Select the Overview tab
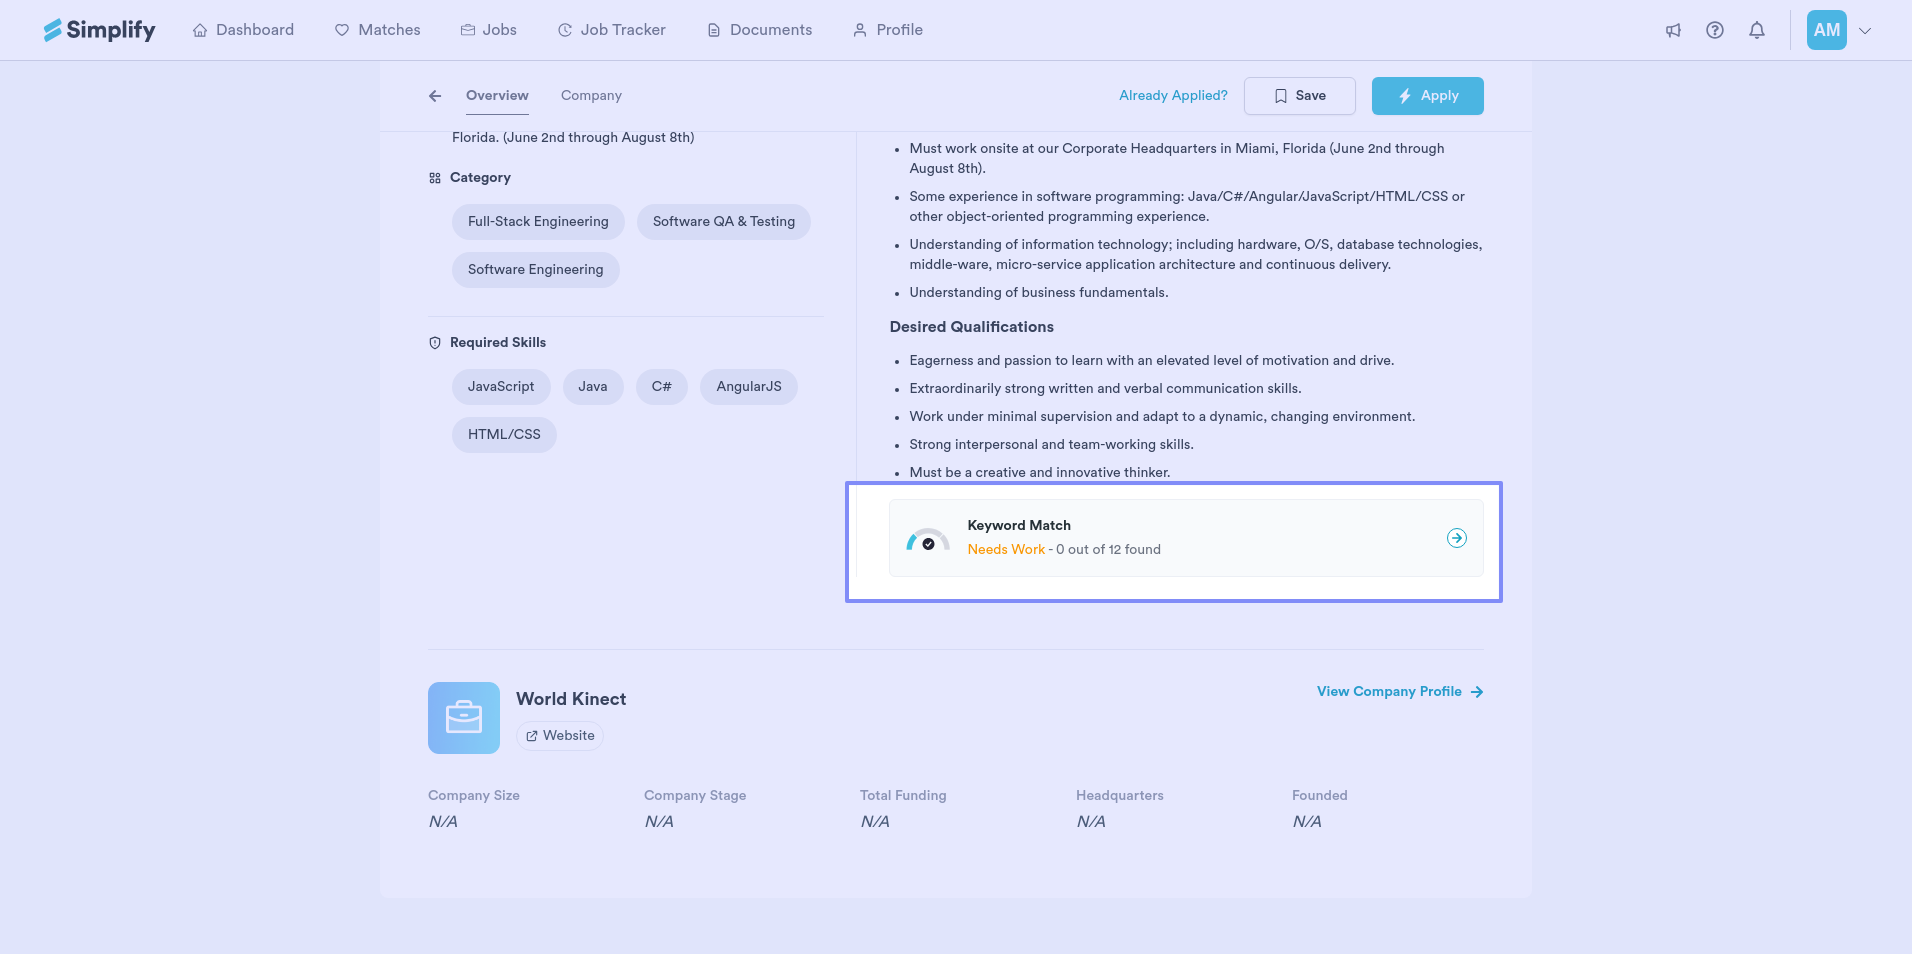The width and height of the screenshot is (1912, 954). coord(497,96)
